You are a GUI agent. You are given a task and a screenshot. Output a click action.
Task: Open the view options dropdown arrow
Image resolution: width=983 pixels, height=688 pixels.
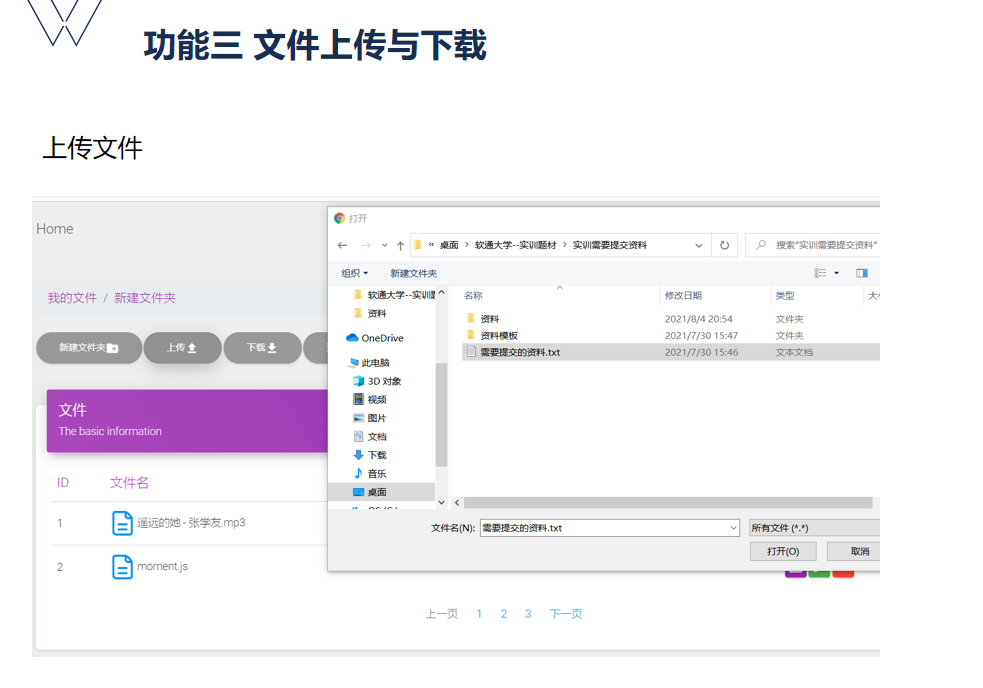[836, 273]
